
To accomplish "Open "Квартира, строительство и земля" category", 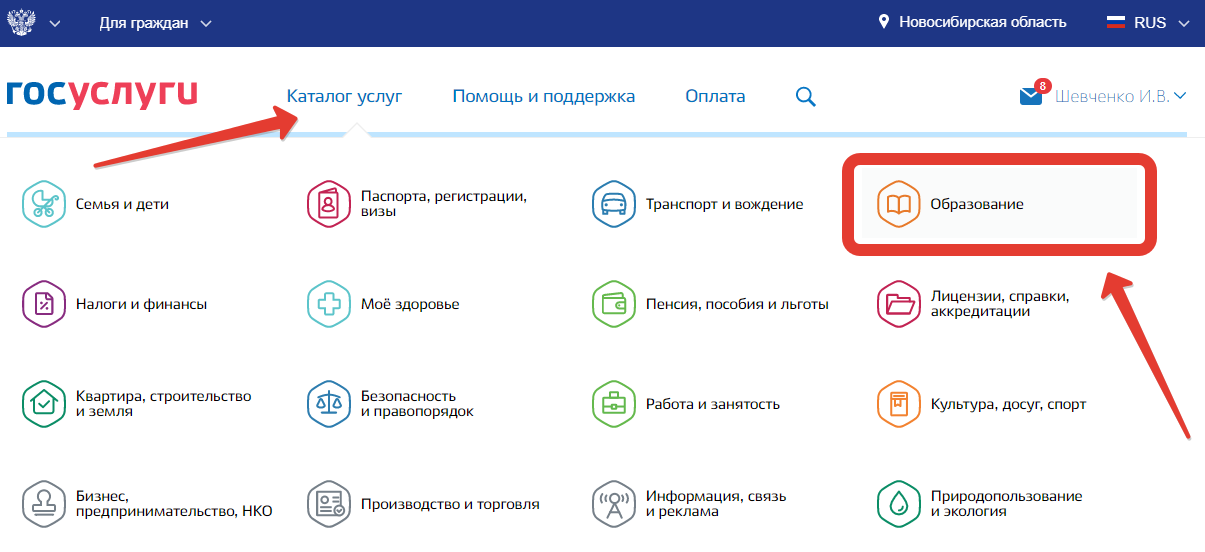I will coord(163,404).
